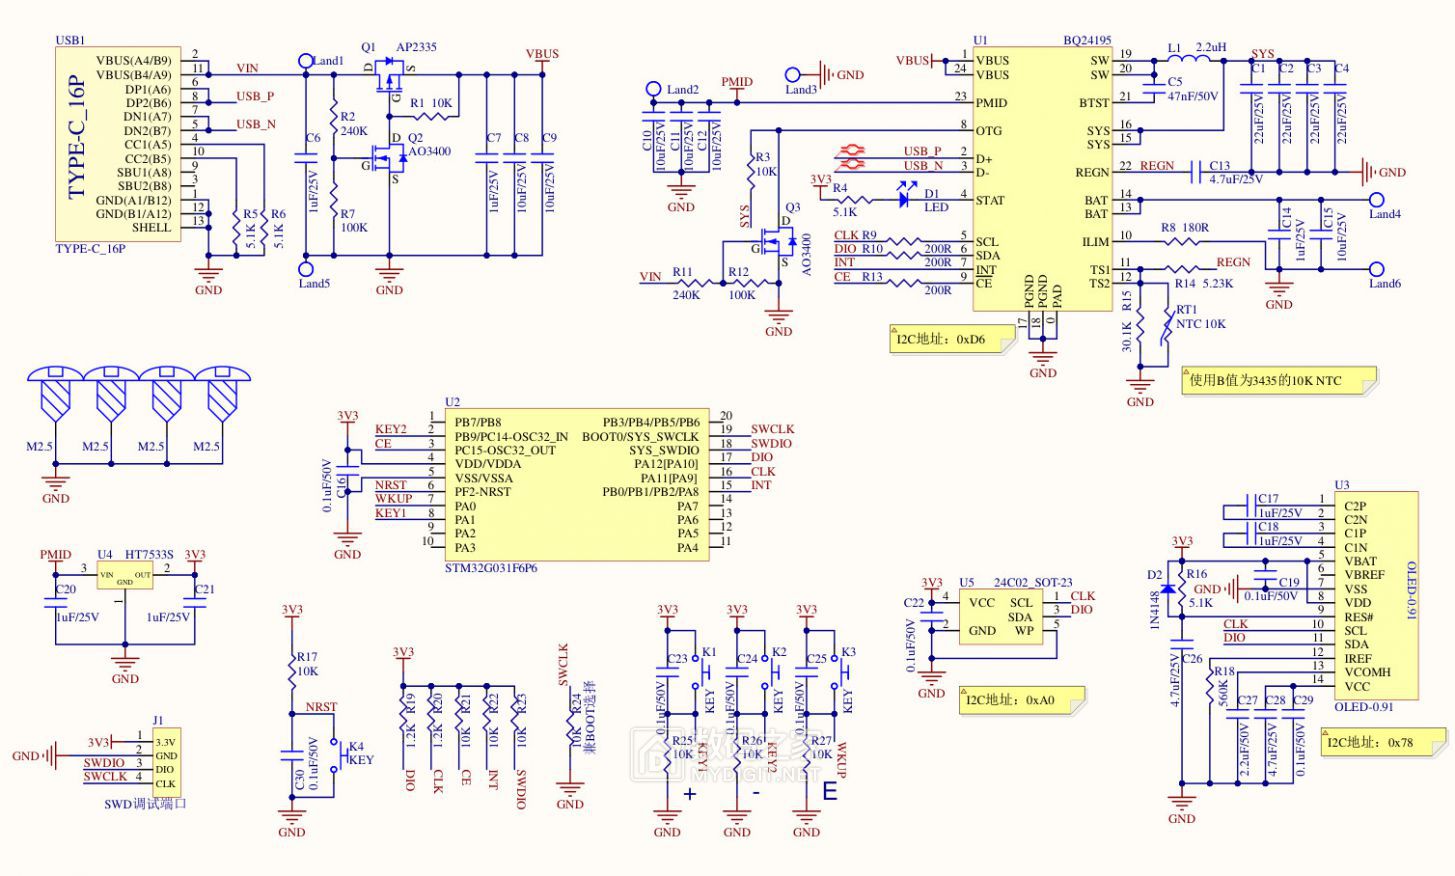Click the I2C address 0xD6 note
Image resolution: width=1455 pixels, height=876 pixels.
948,339
